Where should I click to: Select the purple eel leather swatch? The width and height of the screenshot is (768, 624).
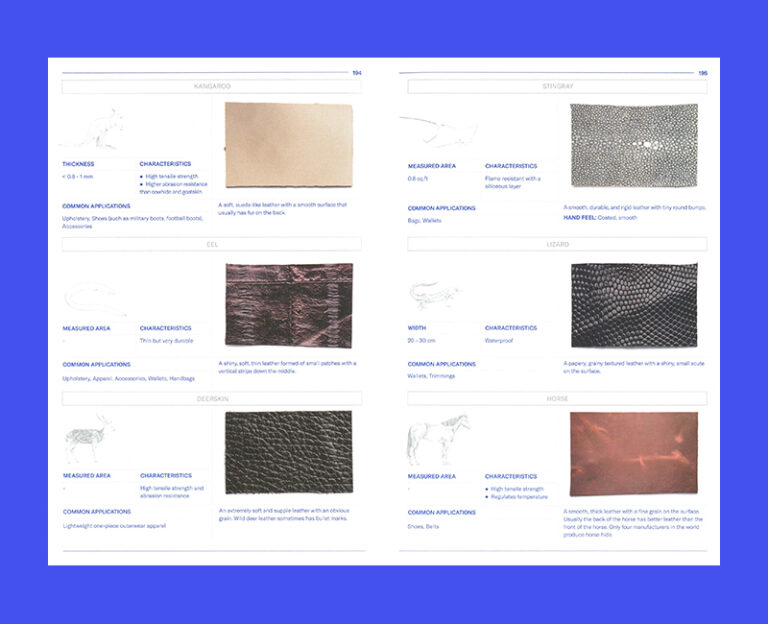pos(289,306)
